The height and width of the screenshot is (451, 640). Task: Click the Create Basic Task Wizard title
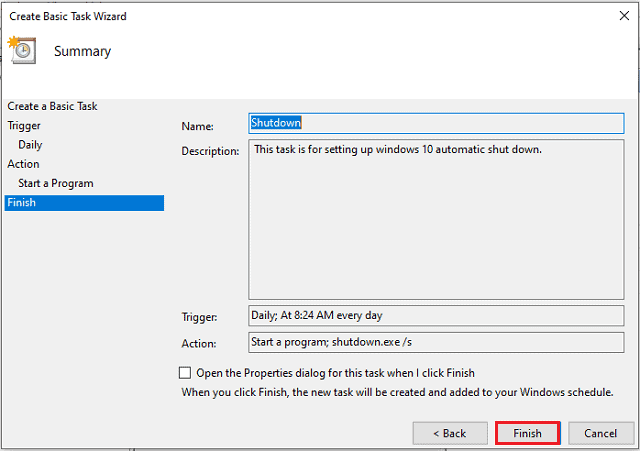coord(68,16)
